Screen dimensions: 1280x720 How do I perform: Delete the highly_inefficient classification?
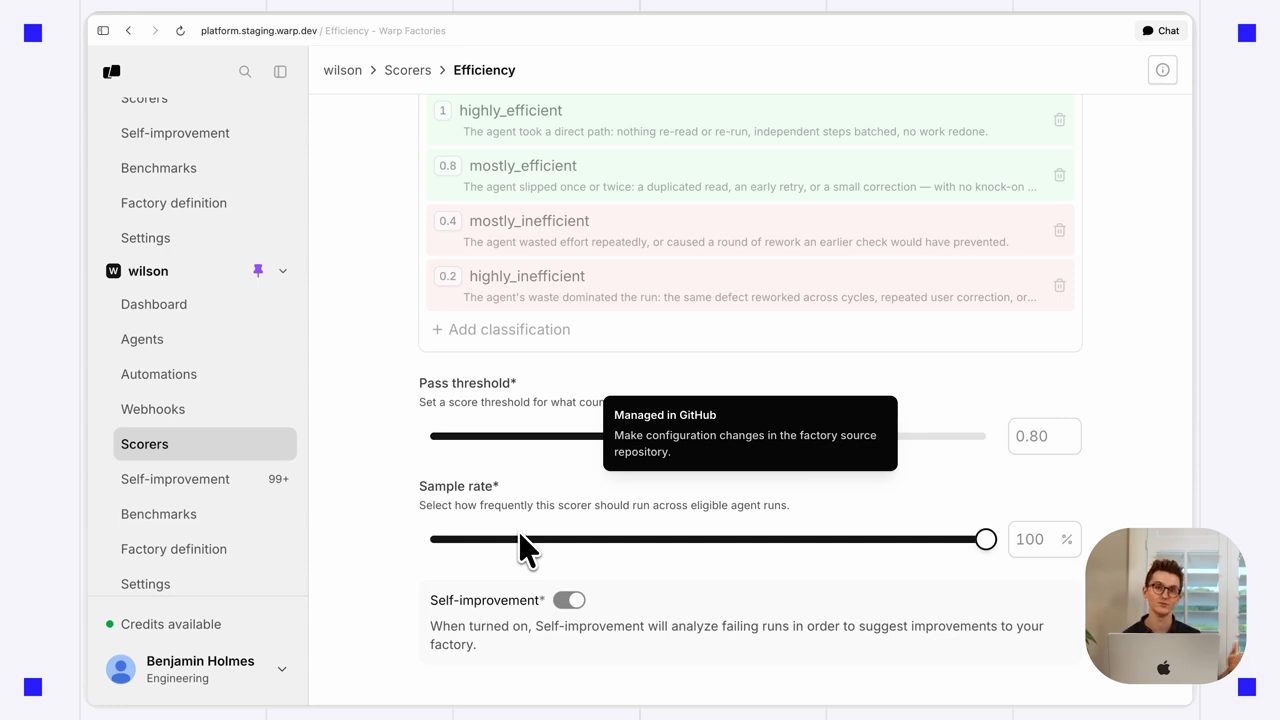pos(1059,285)
